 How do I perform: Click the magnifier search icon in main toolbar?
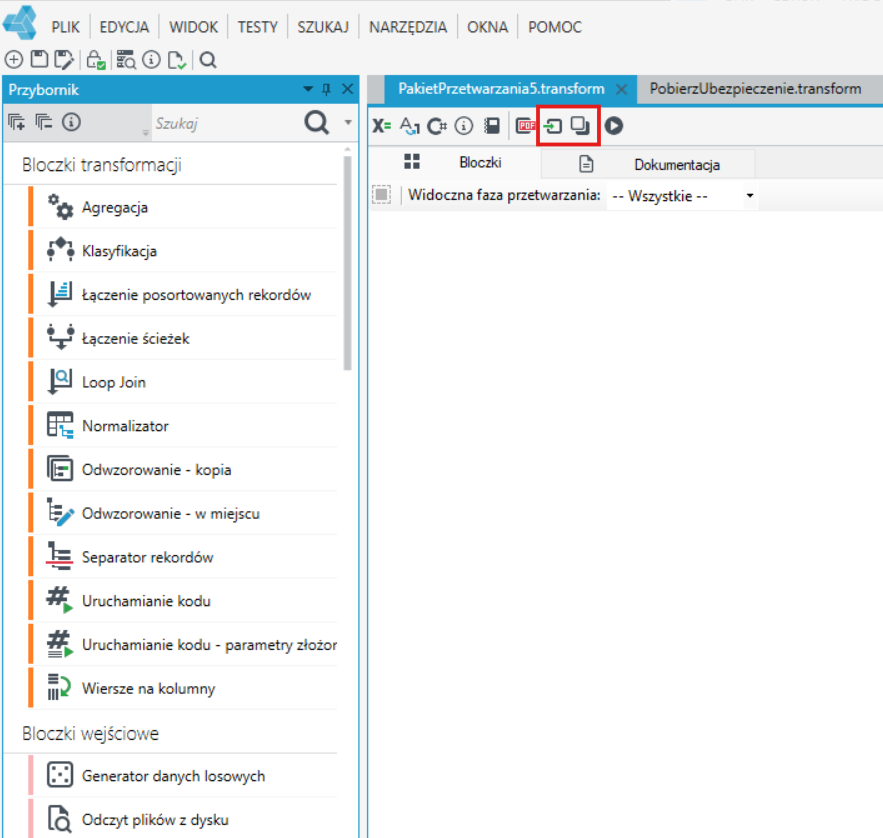(x=208, y=60)
